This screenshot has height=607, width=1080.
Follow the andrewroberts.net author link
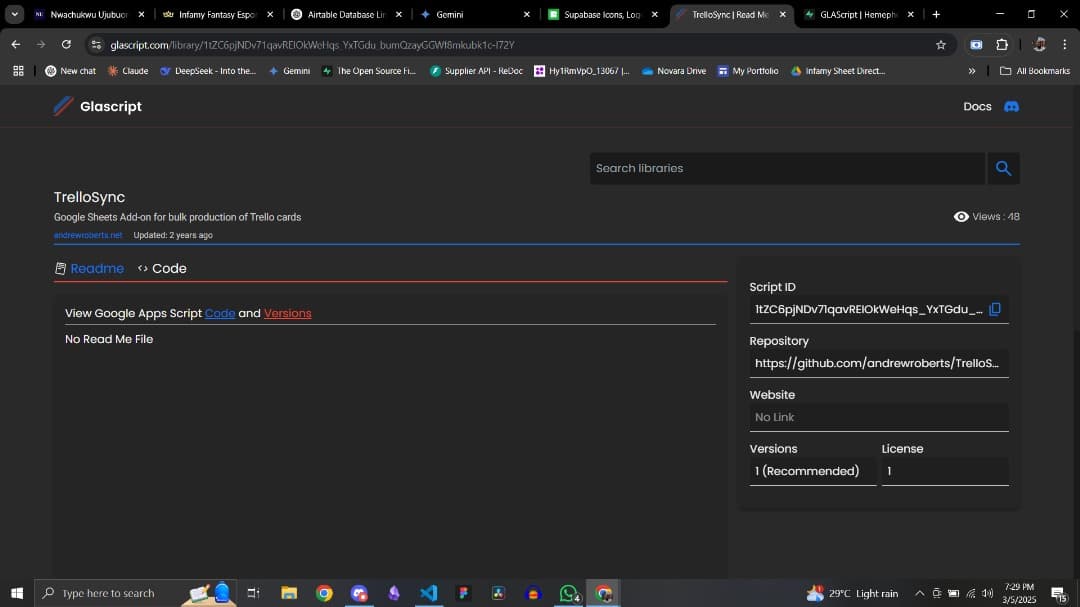[x=88, y=235]
